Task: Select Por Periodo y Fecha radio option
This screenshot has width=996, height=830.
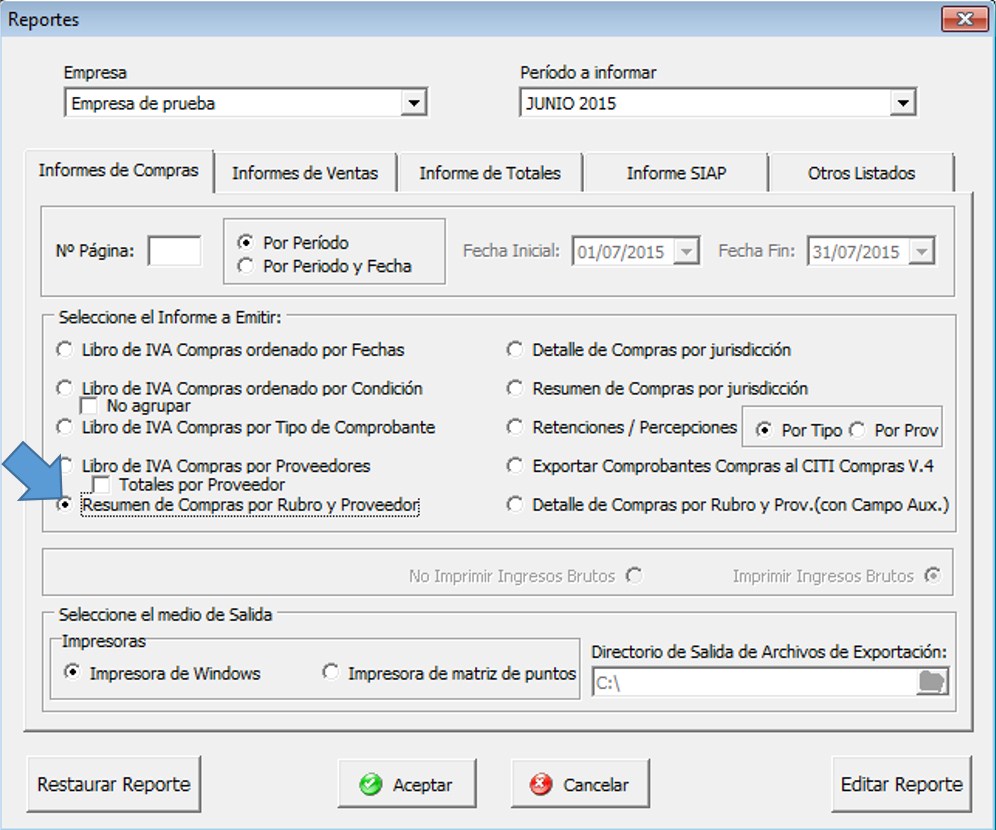Action: pos(244,266)
